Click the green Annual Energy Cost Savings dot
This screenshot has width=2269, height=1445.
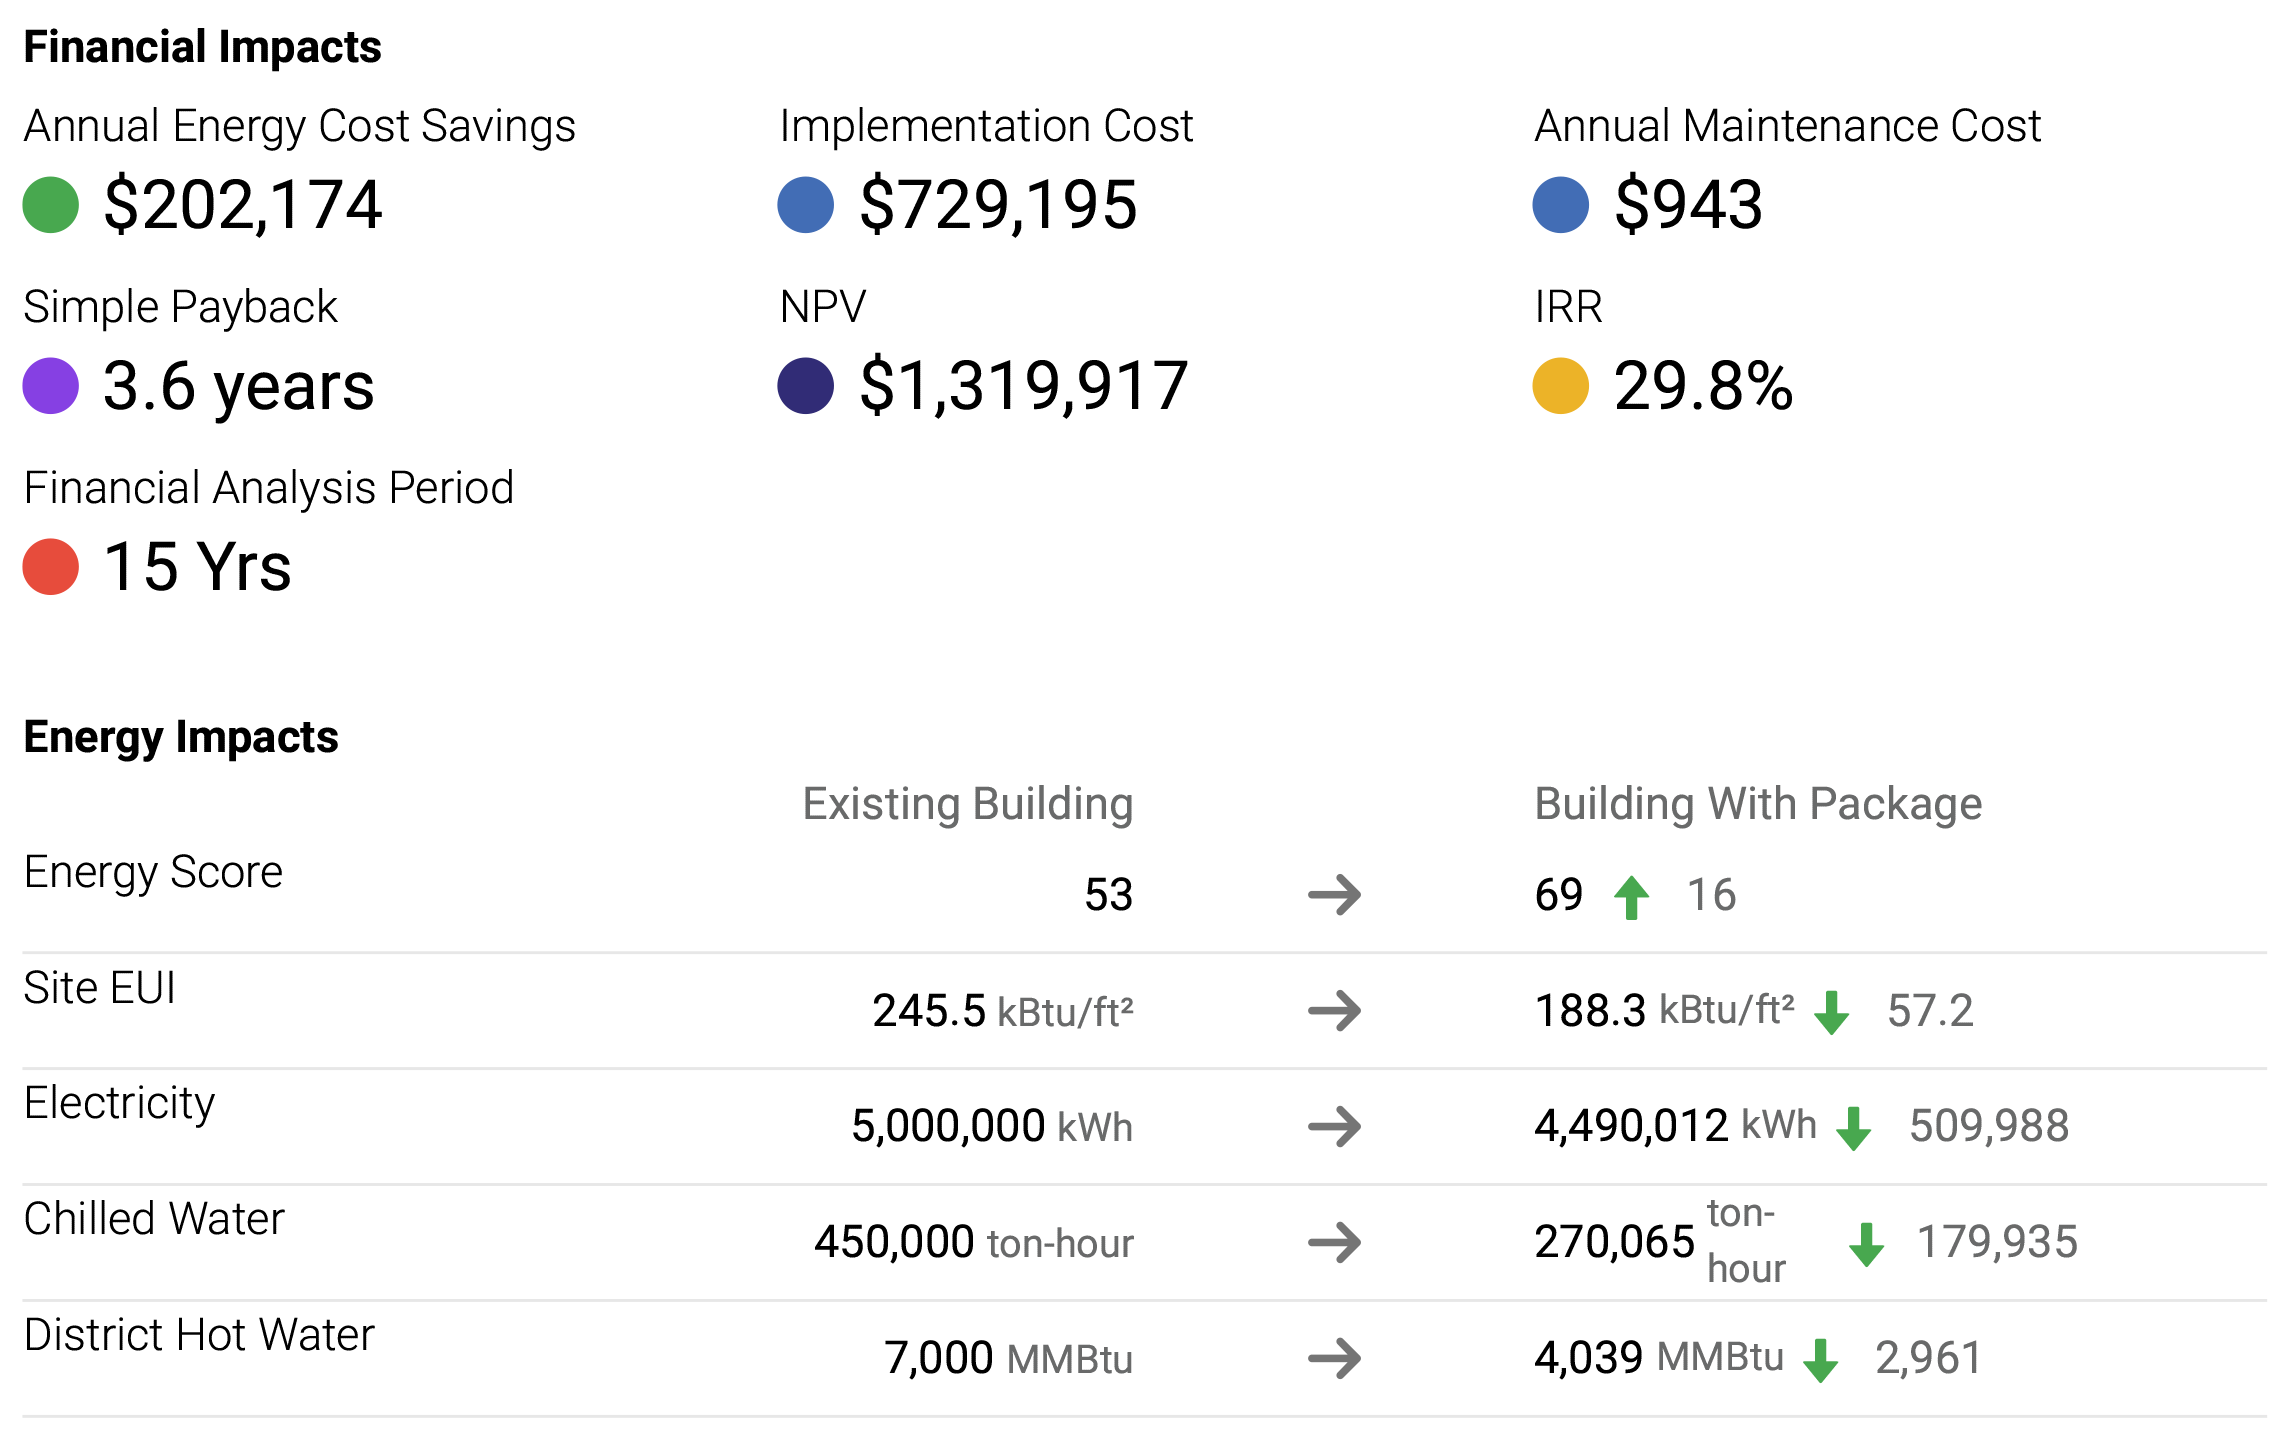click(51, 205)
